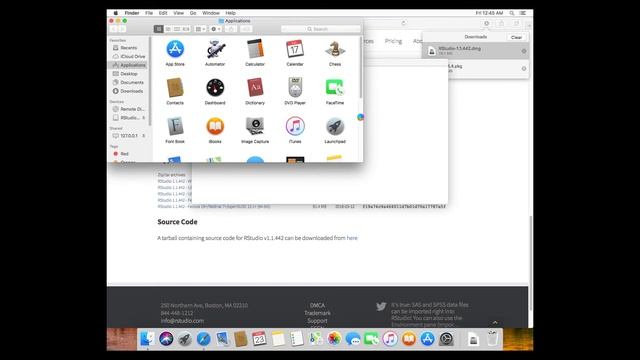Click Finder icon in the Dock

[x=147, y=339]
